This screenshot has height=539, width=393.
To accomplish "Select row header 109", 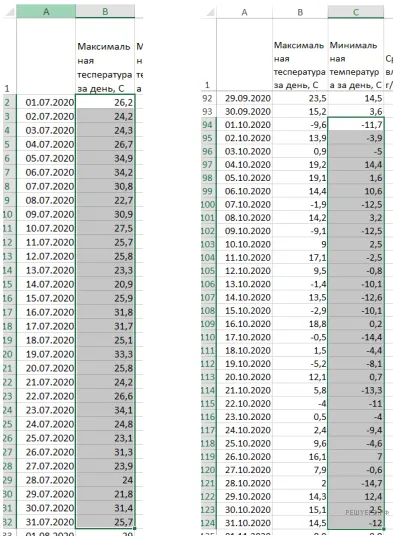I will coord(209,324).
